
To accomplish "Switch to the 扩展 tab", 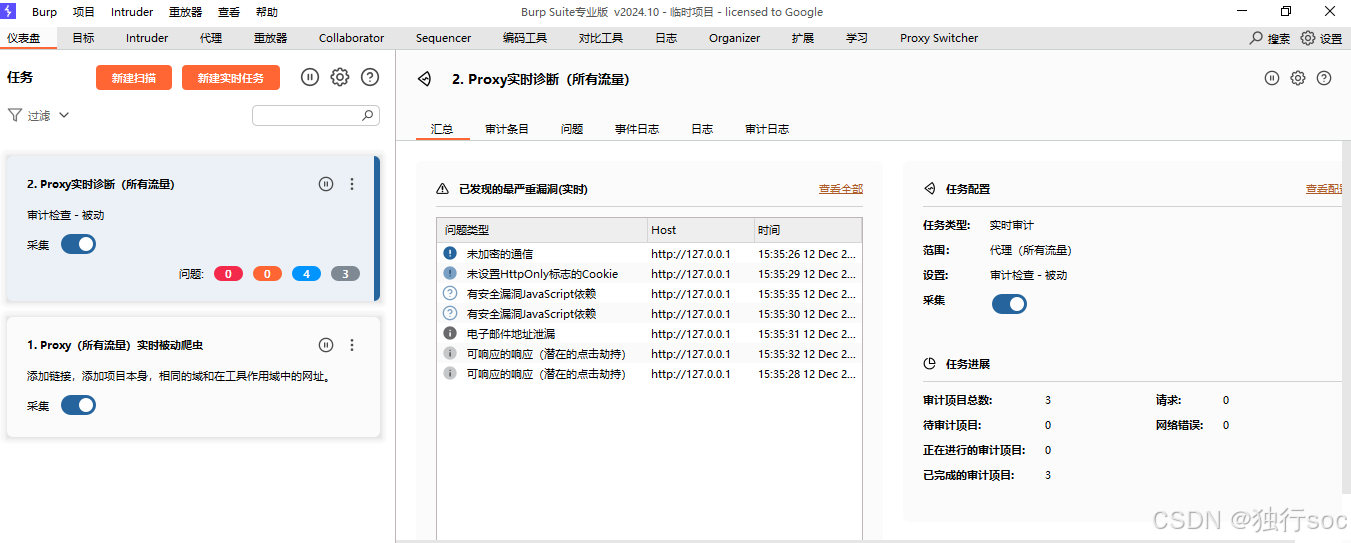I will tap(802, 38).
